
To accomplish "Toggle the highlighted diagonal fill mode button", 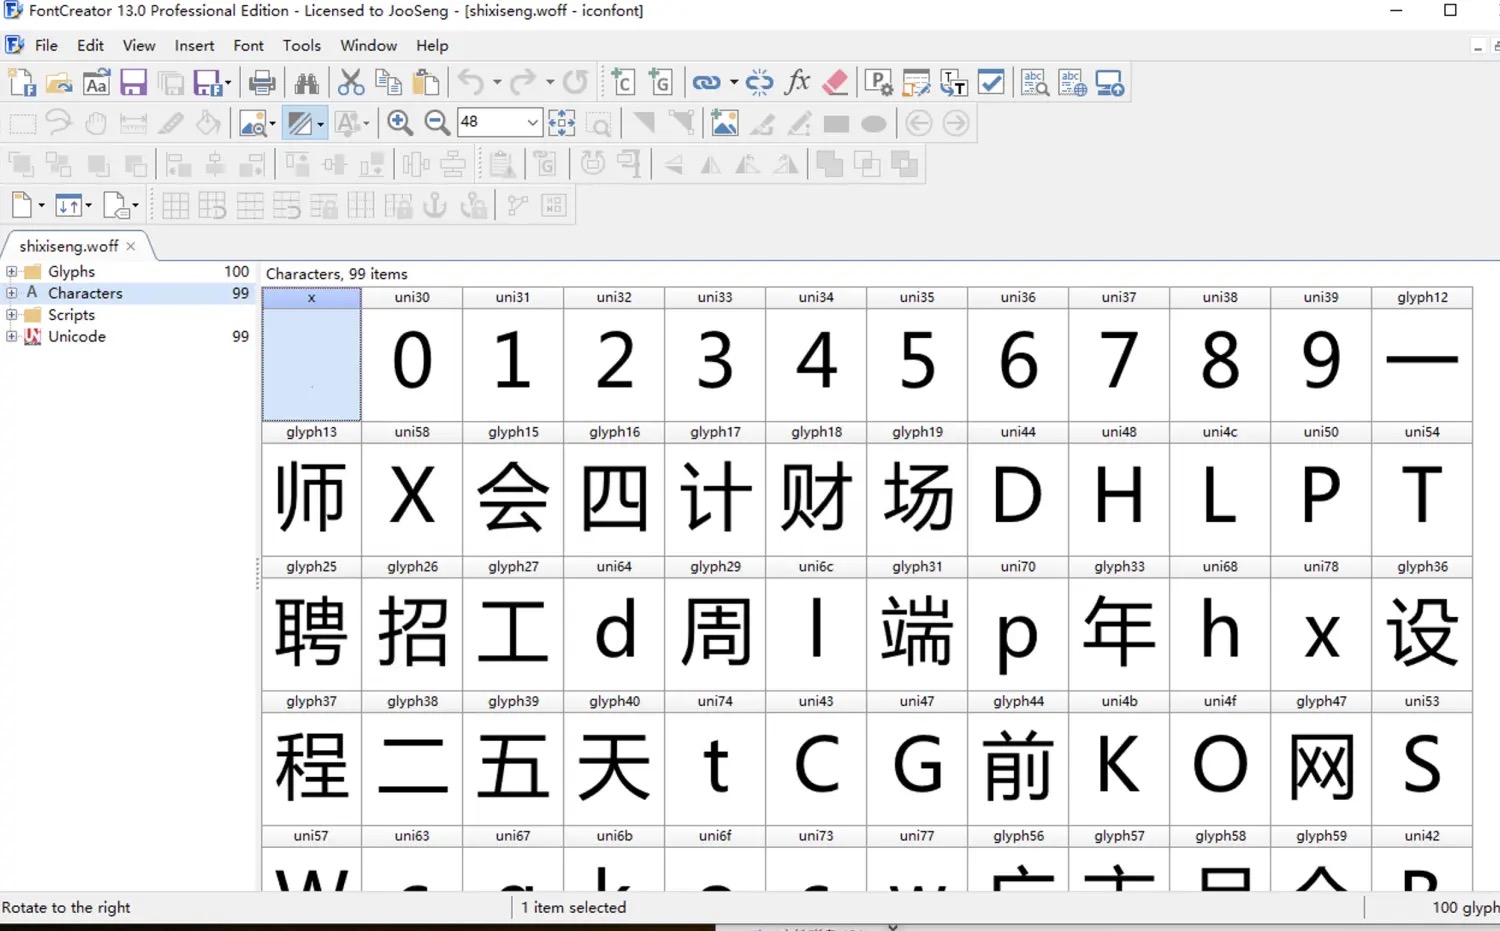I will [298, 123].
